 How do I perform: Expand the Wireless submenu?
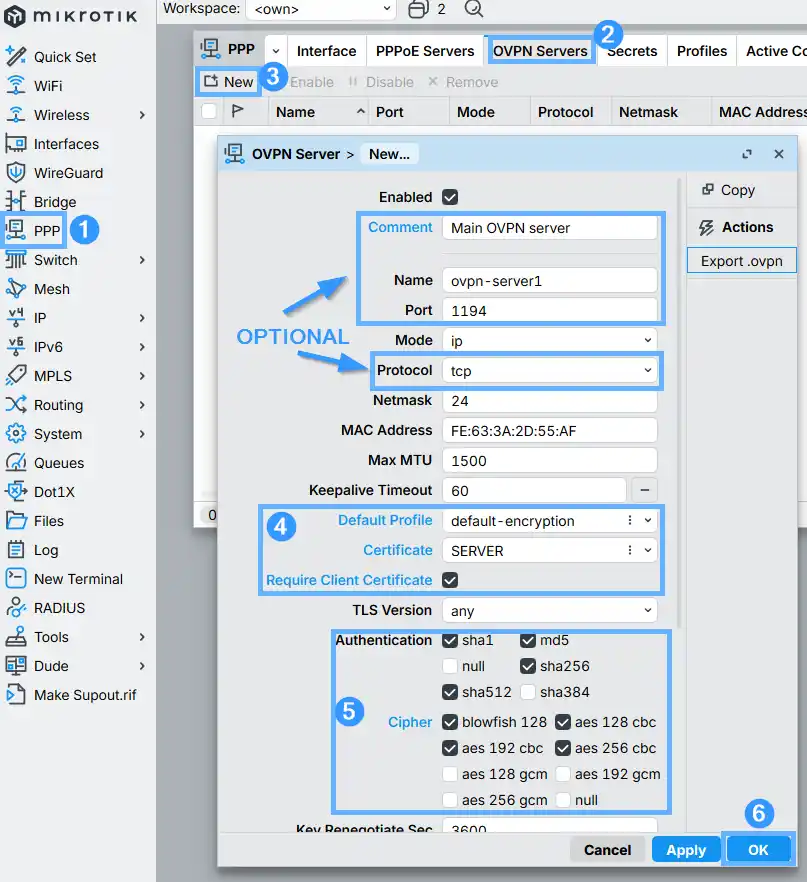[142, 115]
